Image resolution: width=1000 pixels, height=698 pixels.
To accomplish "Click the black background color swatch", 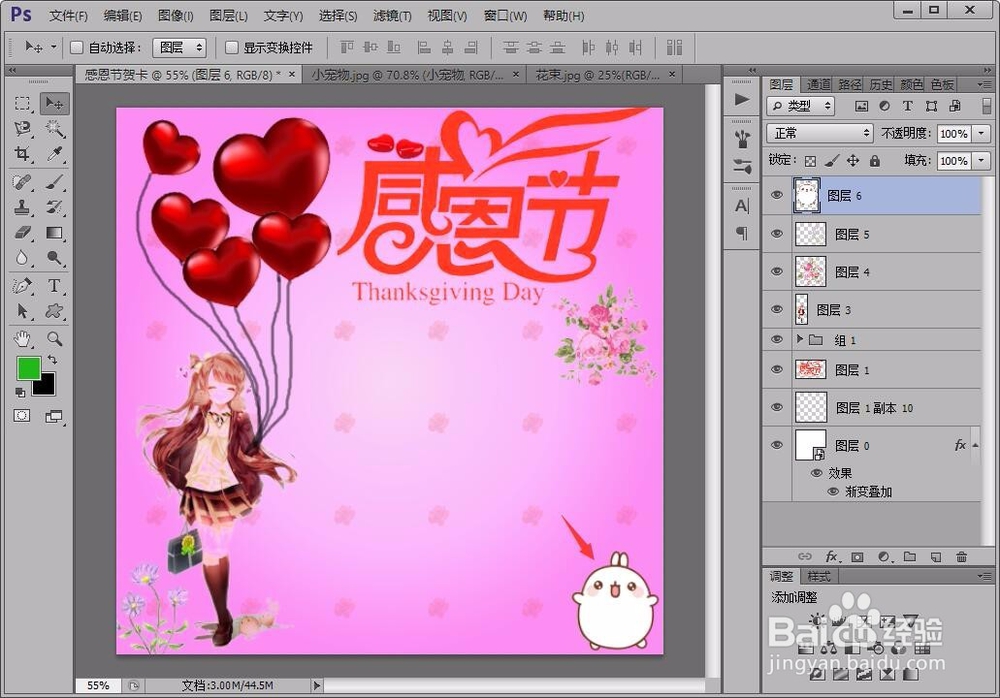I will tap(47, 387).
